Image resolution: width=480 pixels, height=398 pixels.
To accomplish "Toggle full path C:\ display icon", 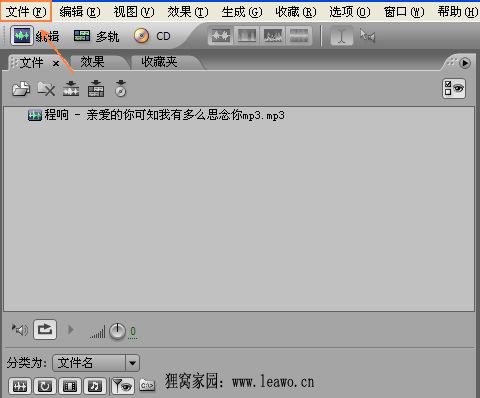I will pos(147,386).
